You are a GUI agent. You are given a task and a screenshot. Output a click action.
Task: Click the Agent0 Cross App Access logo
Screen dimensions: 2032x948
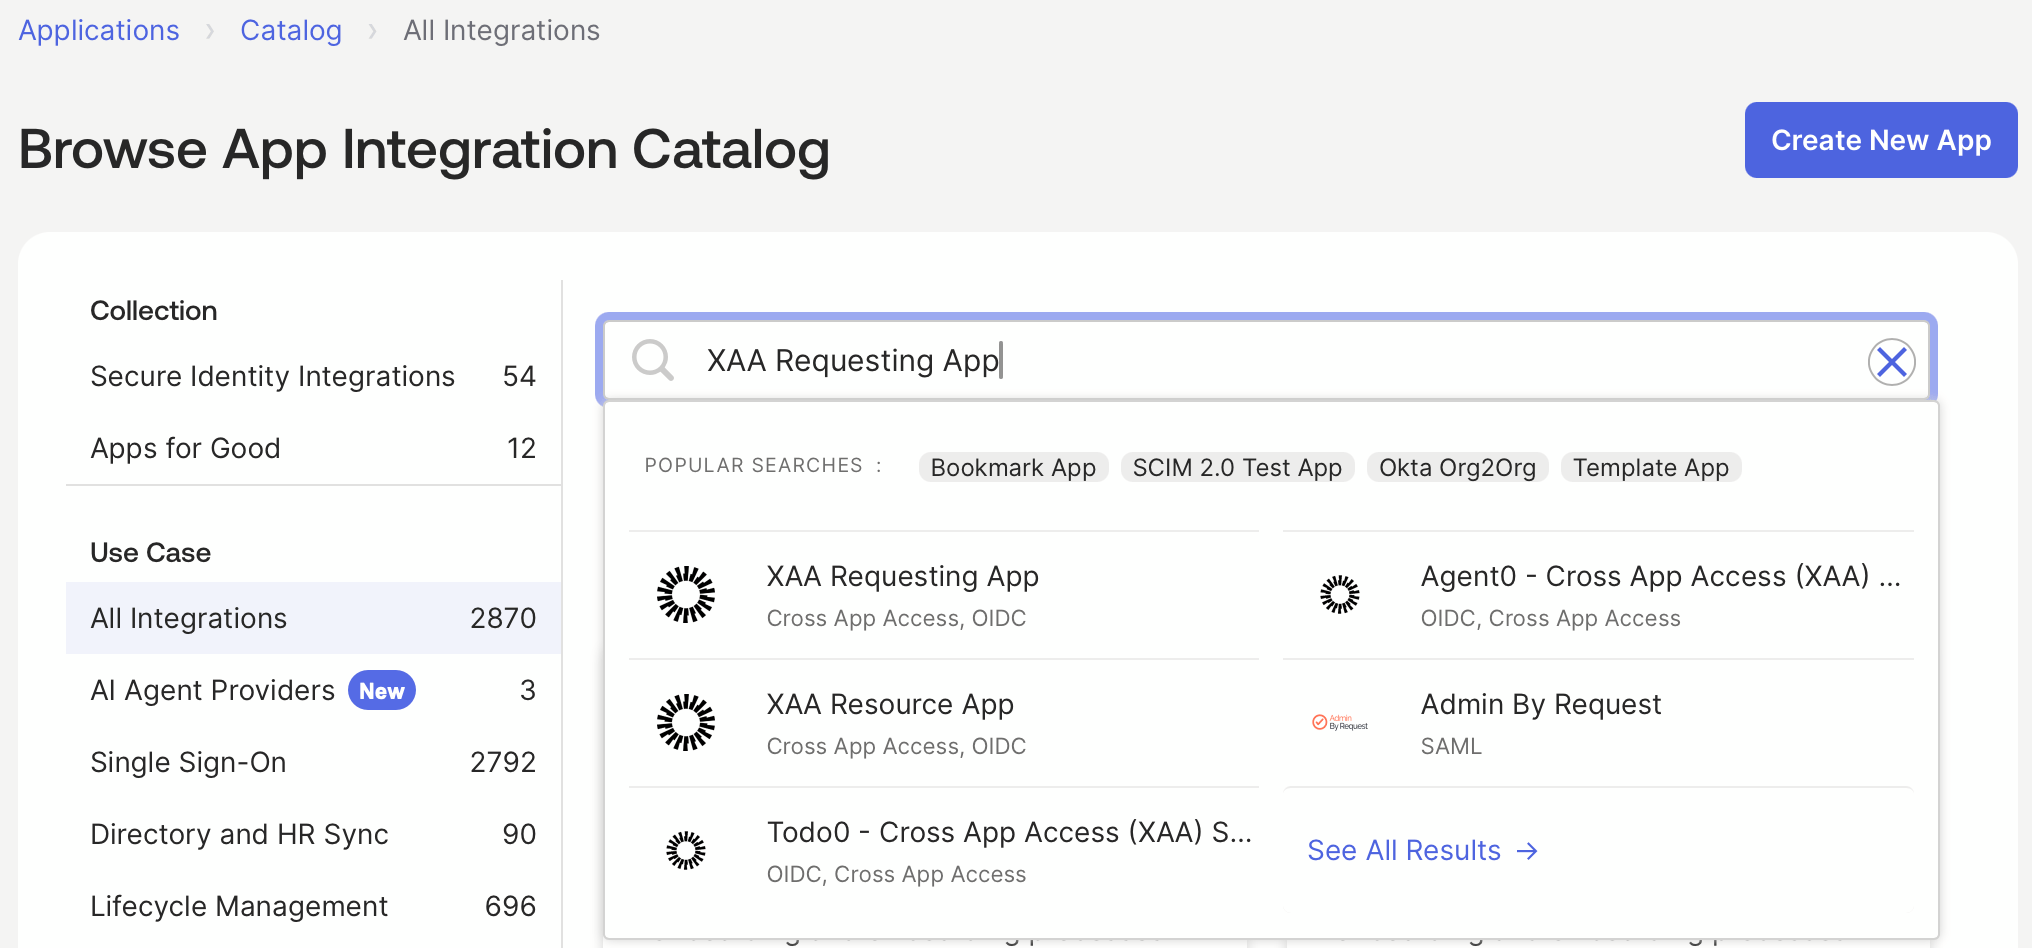coord(1340,595)
